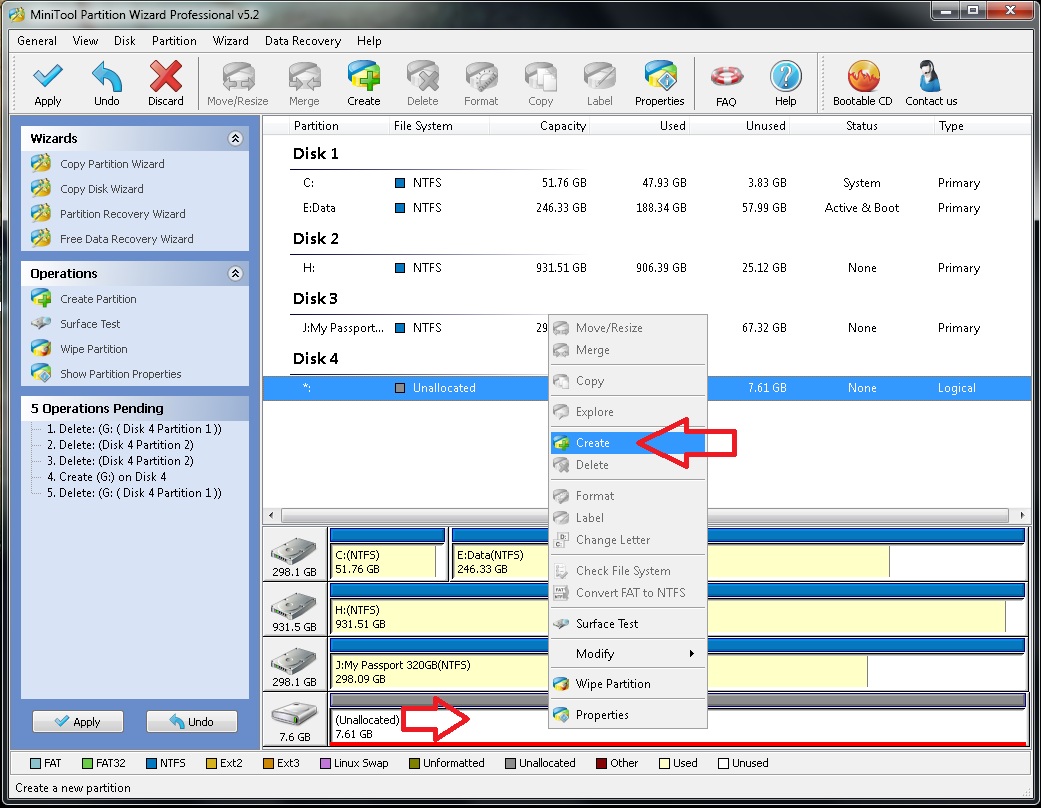Choose Surface Test in context menu
The height and width of the screenshot is (808, 1041).
coord(627,624)
